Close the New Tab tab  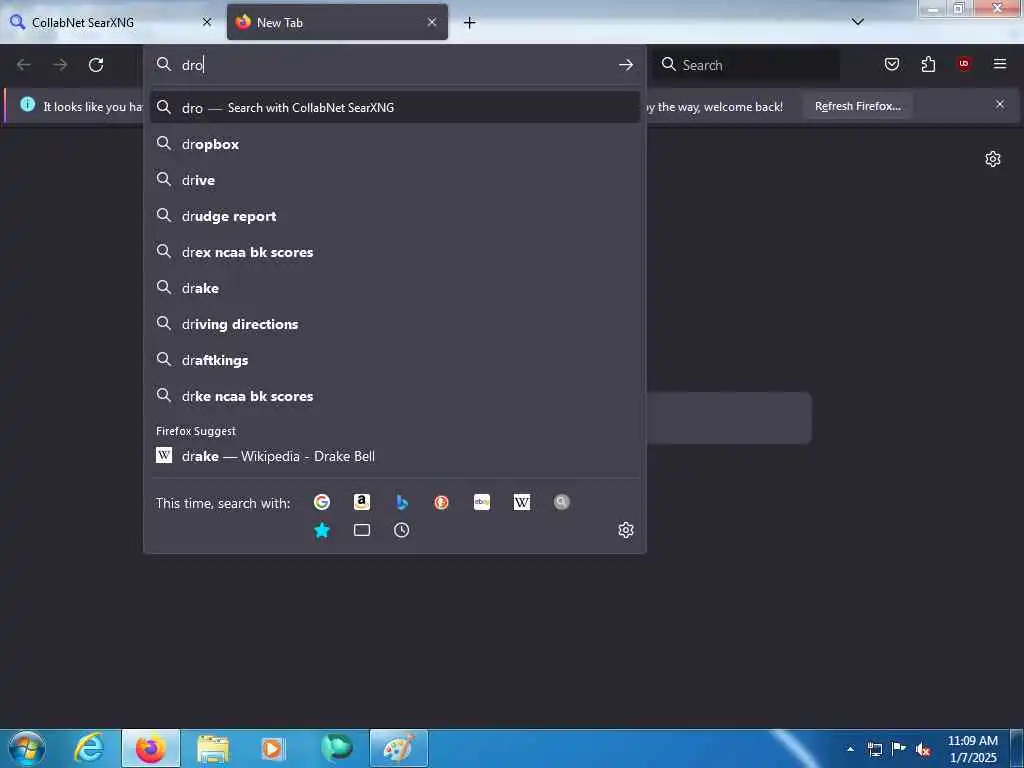pyautogui.click(x=432, y=22)
